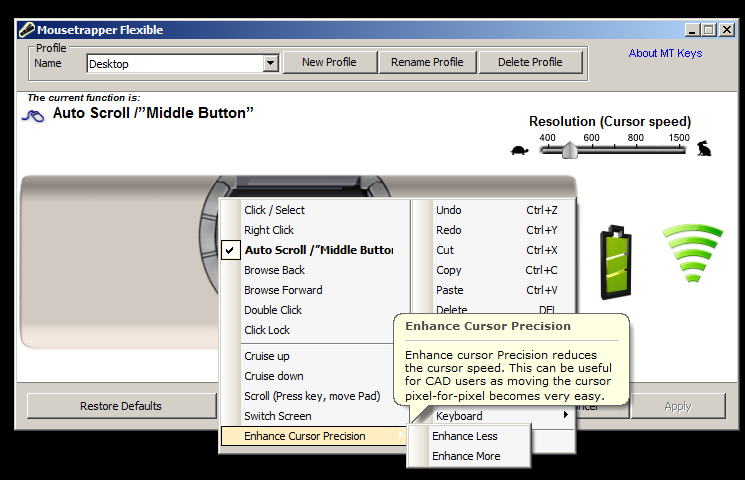
Task: Click the turtle slow-speed icon
Action: [x=519, y=150]
